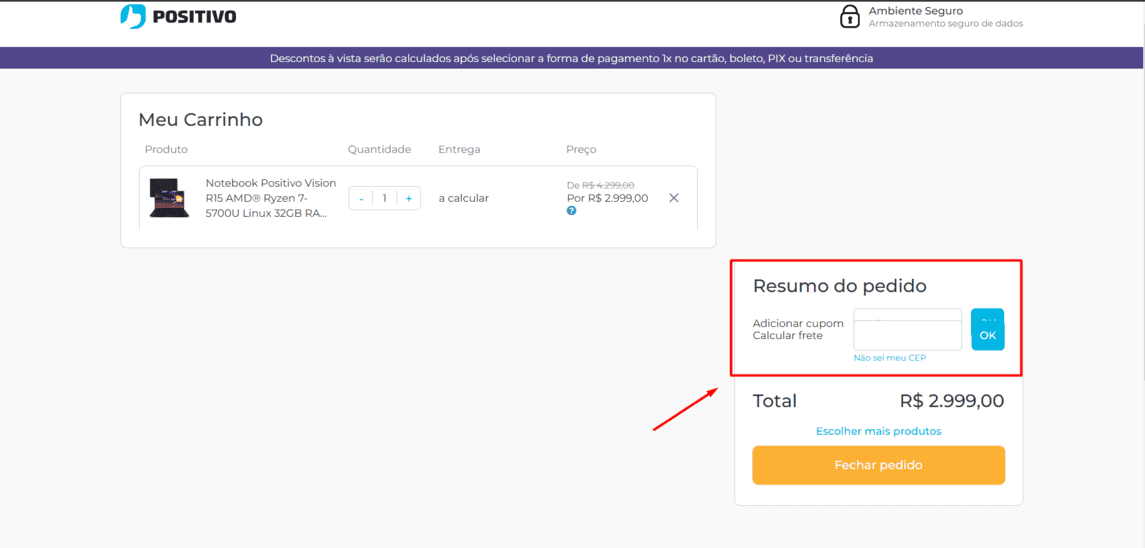Click the OK button for shipping
This screenshot has width=1145, height=548.
pos(988,335)
